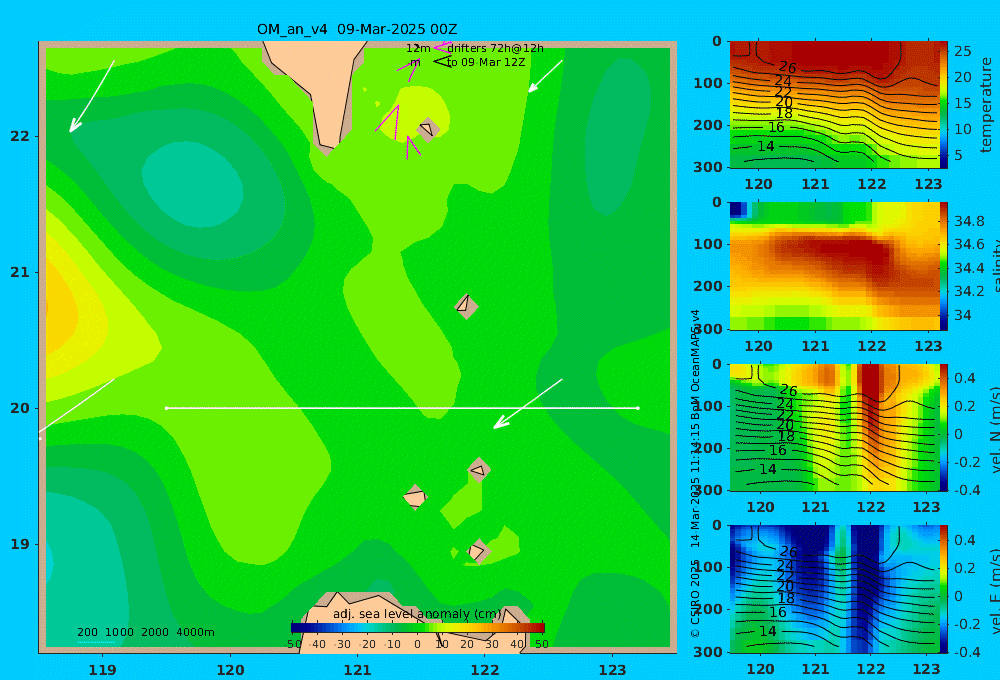1000x680 pixels.
Task: Click contour label 16 in the vel. E panel
Action: click(777, 612)
